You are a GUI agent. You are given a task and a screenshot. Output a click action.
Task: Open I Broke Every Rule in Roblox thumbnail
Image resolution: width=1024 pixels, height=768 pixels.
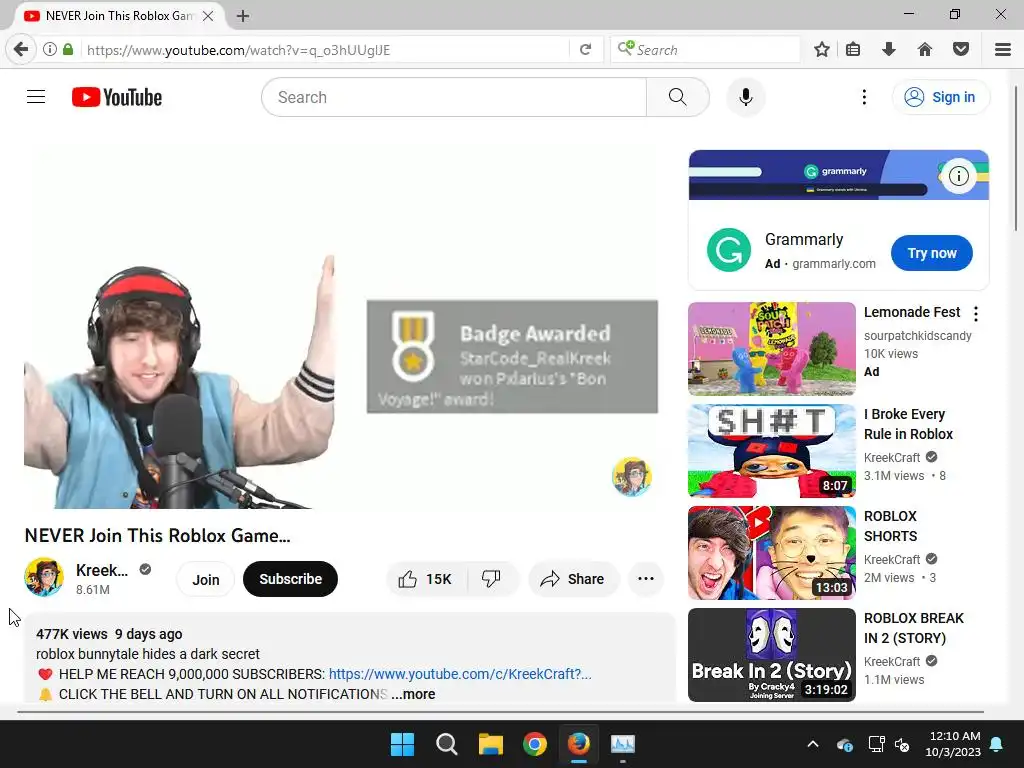[771, 451]
